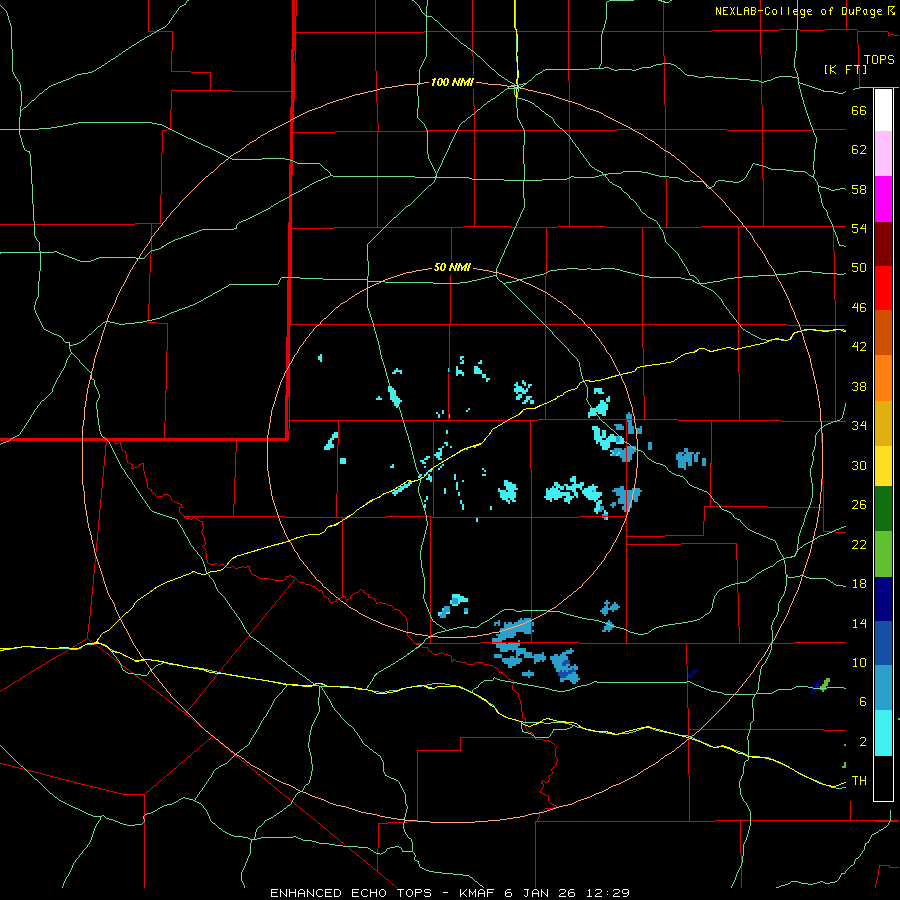Click the bright red 50 K FT swatch
Screen dimensions: 900x900
point(883,288)
